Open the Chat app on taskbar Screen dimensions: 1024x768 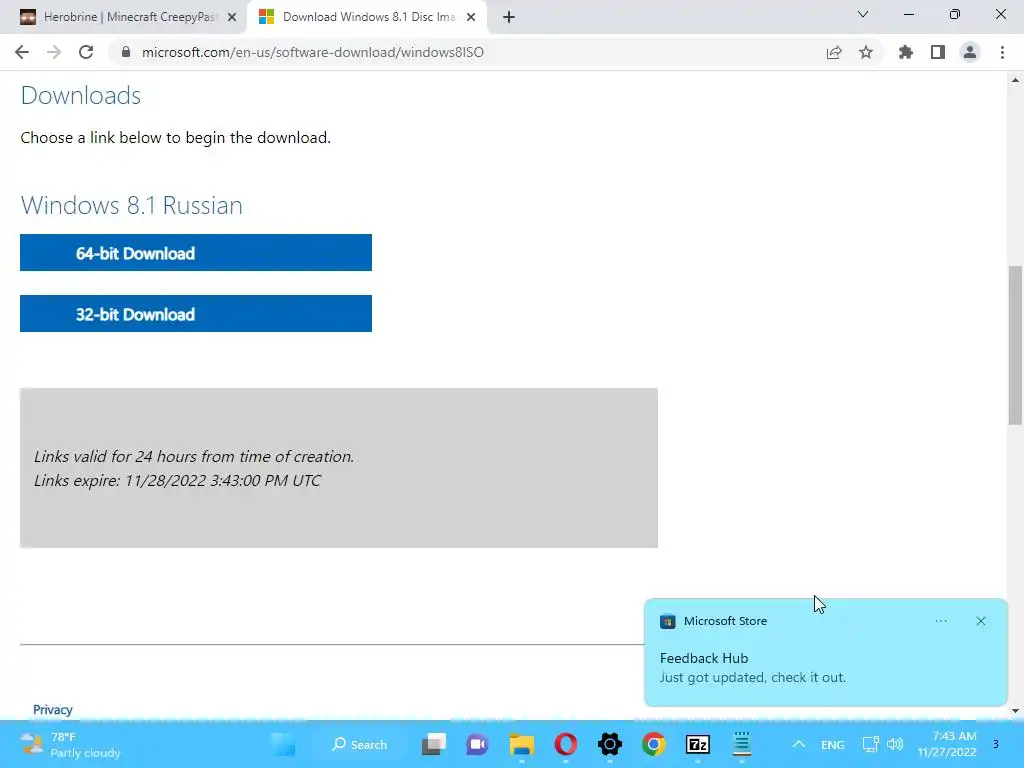[477, 744]
